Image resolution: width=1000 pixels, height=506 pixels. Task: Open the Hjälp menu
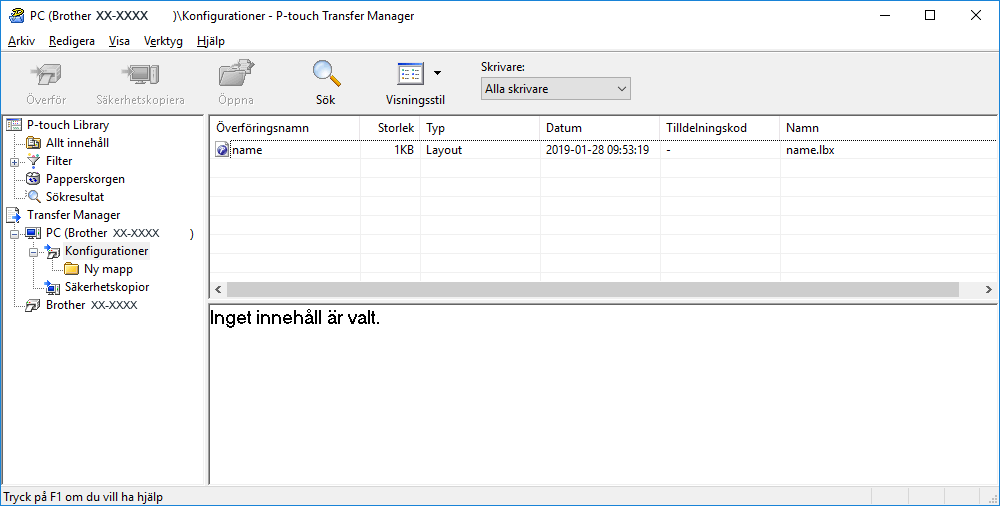(210, 41)
